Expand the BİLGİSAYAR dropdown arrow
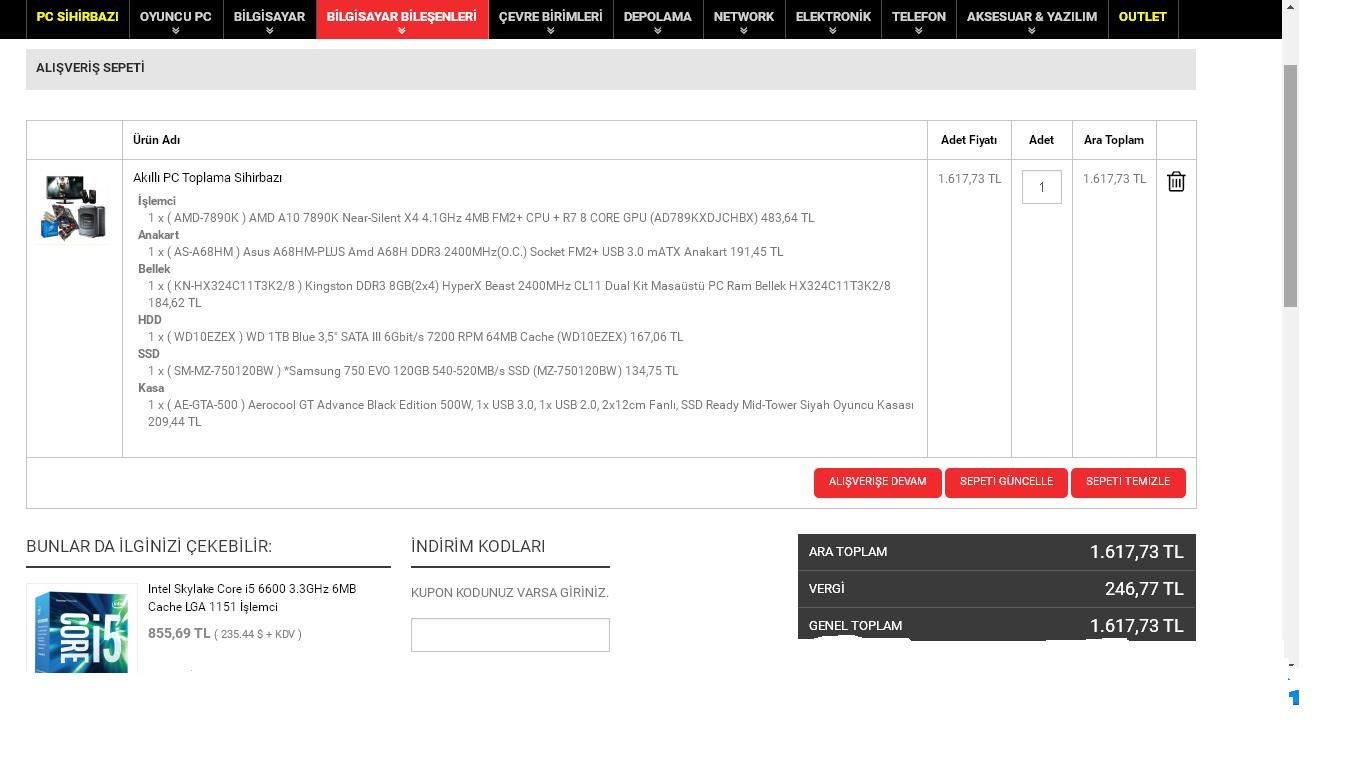The width and height of the screenshot is (1360, 768). click(x=269, y=31)
